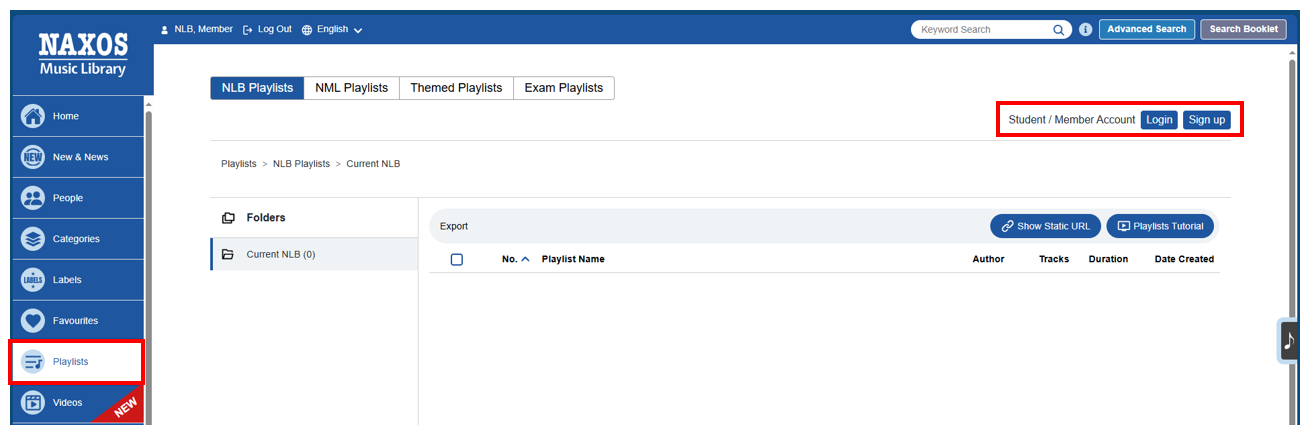The width and height of the screenshot is (1305, 425).
Task: Click the globe language icon
Action: coord(307,30)
